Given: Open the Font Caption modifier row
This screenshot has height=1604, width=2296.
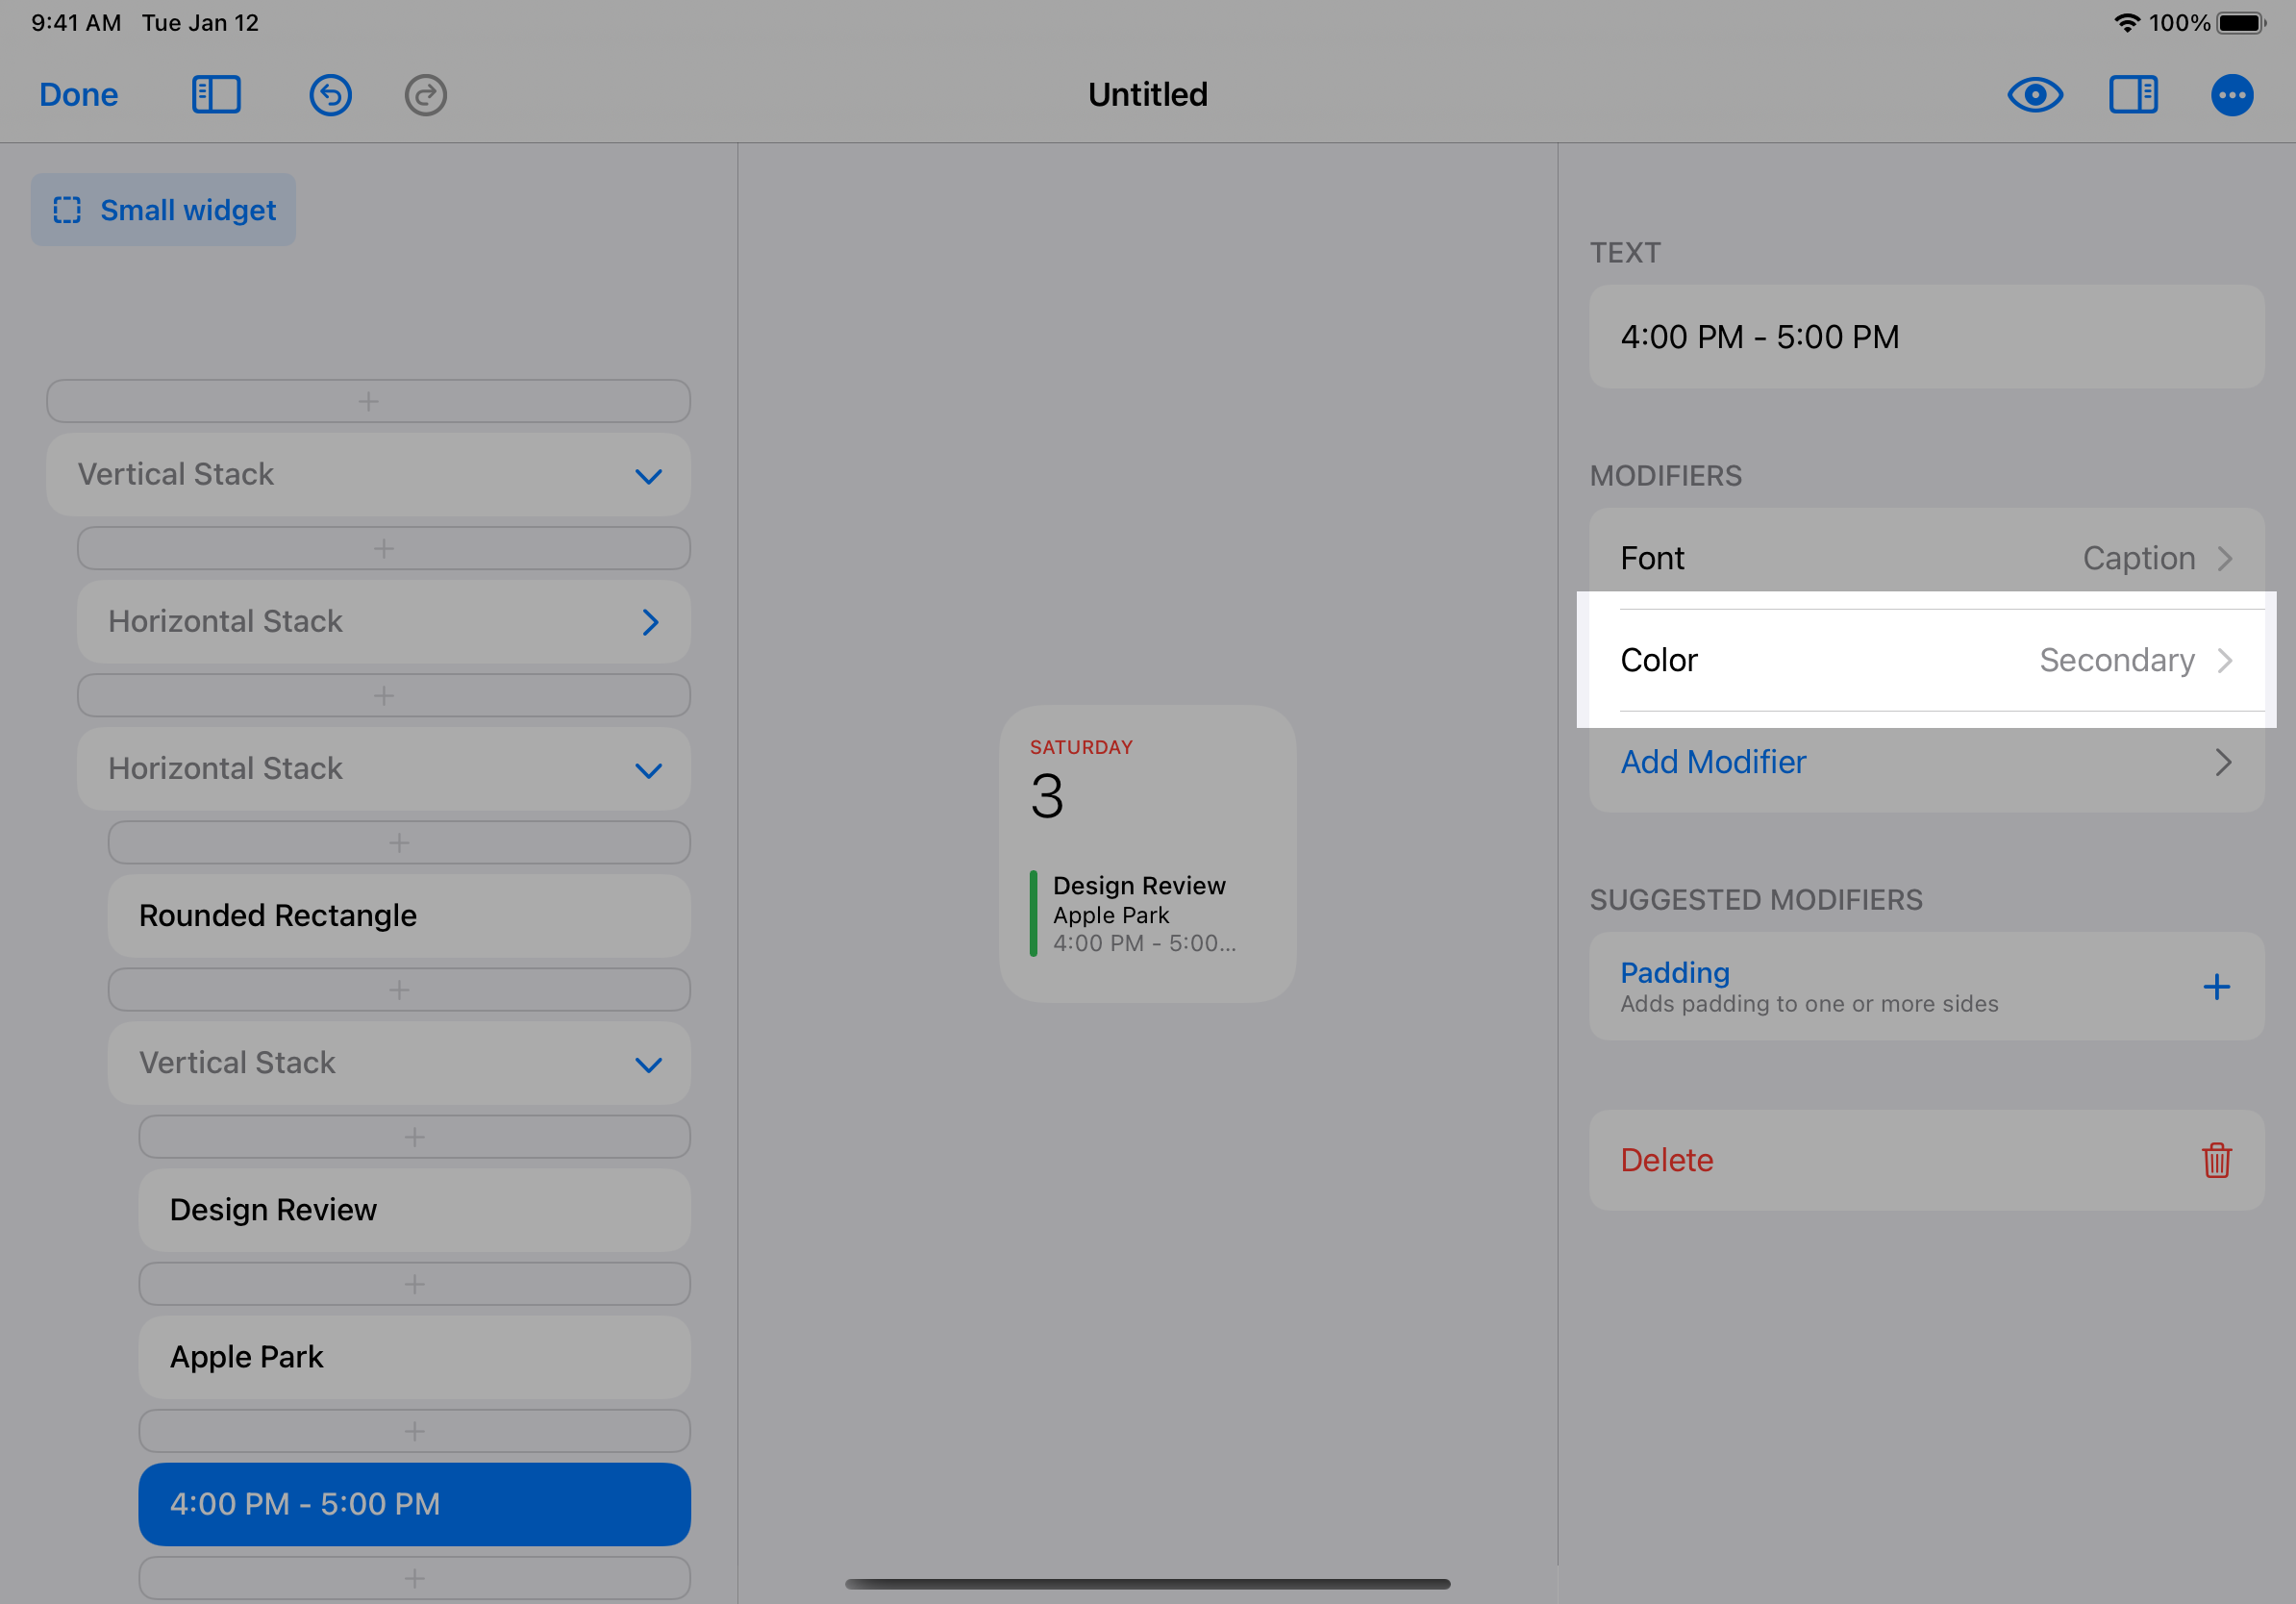Looking at the screenshot, I should [1926, 558].
